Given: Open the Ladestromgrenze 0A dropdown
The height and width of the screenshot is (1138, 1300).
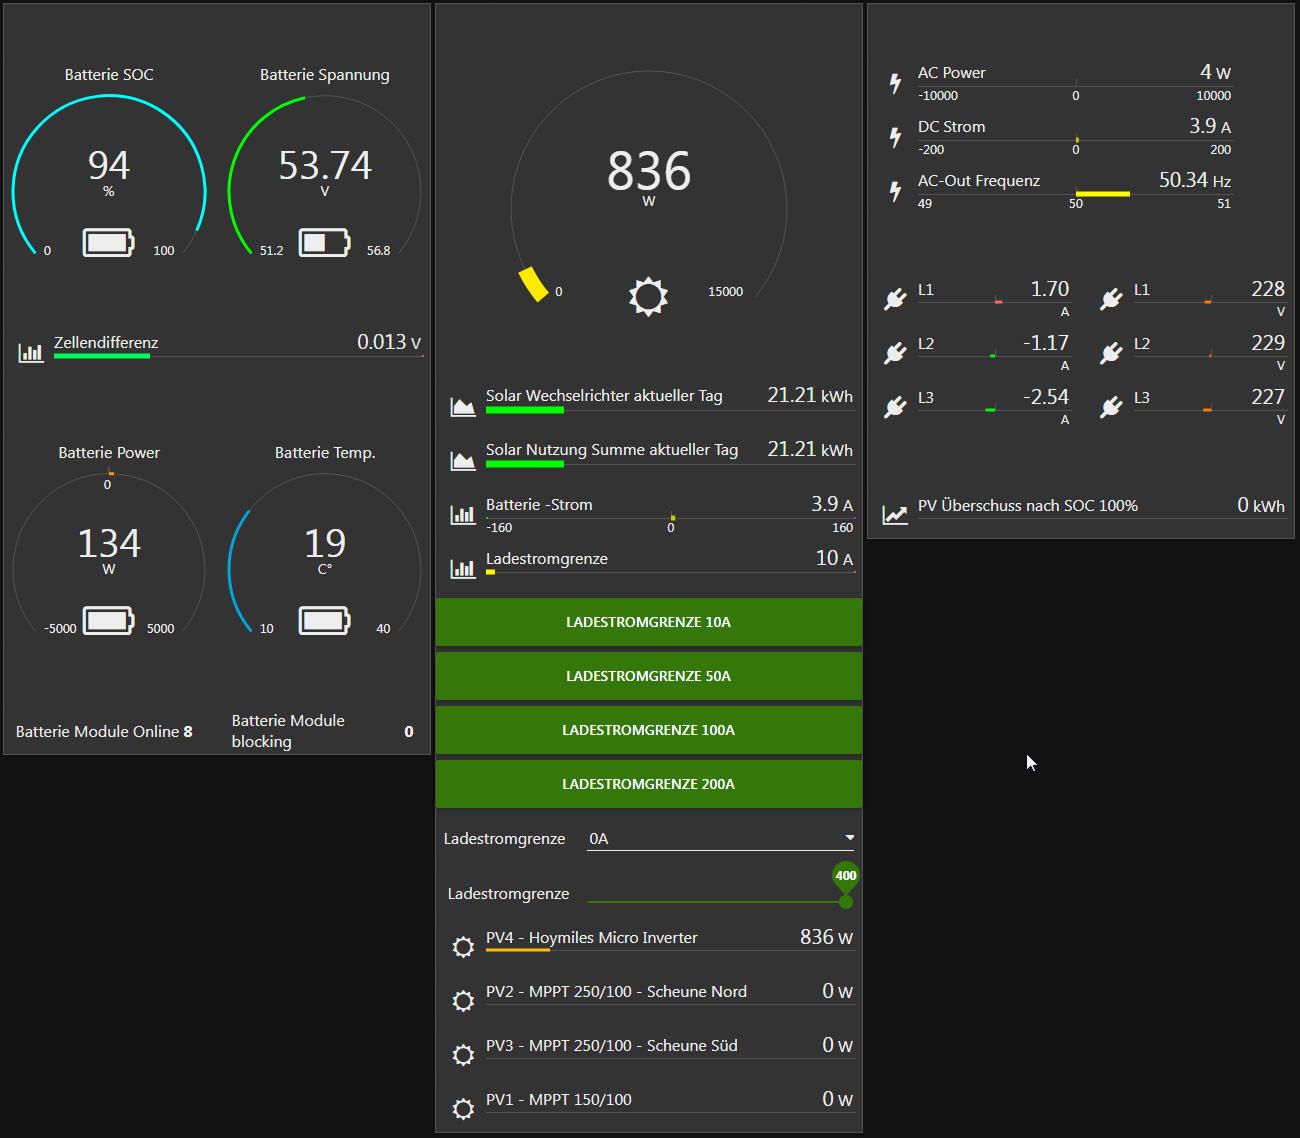Looking at the screenshot, I should tap(721, 838).
